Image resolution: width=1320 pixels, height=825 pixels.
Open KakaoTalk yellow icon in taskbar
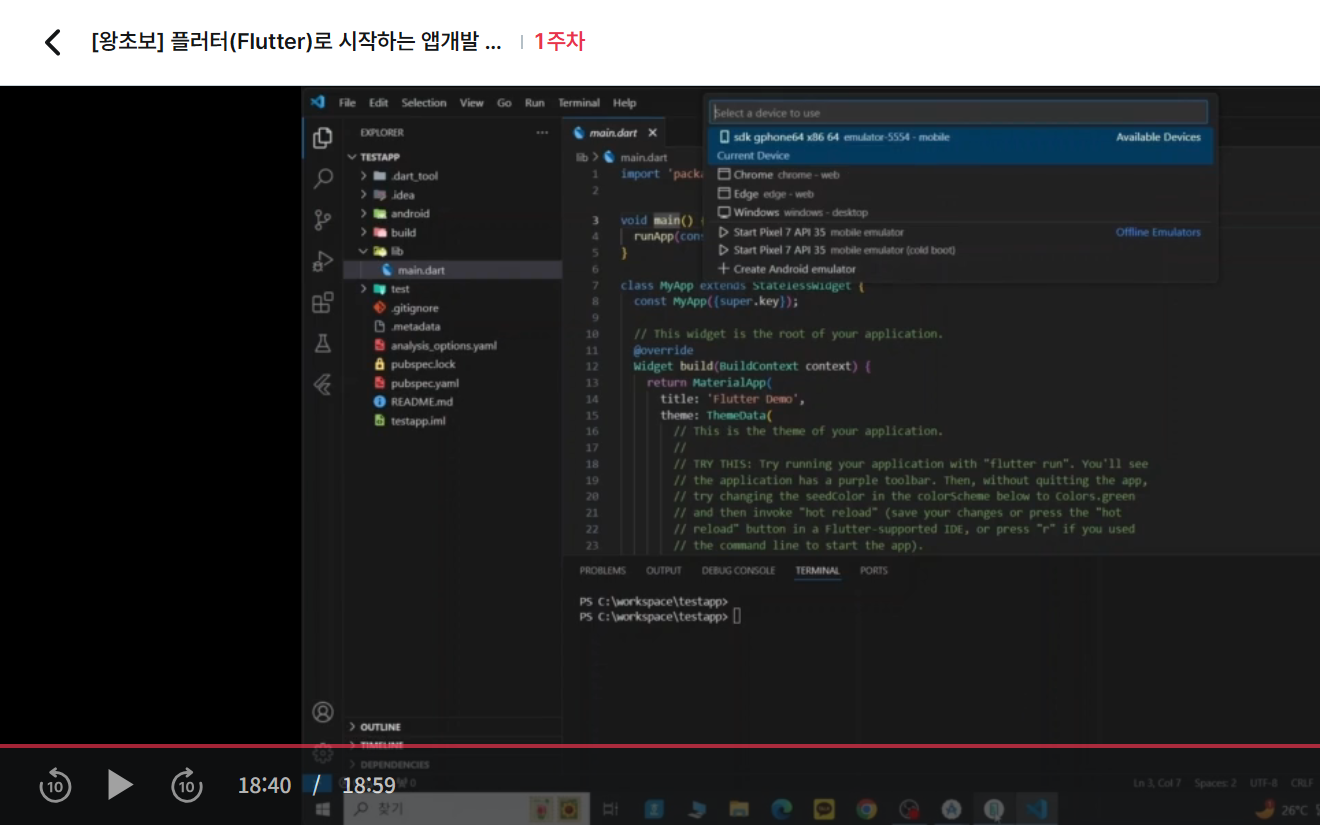tap(824, 808)
